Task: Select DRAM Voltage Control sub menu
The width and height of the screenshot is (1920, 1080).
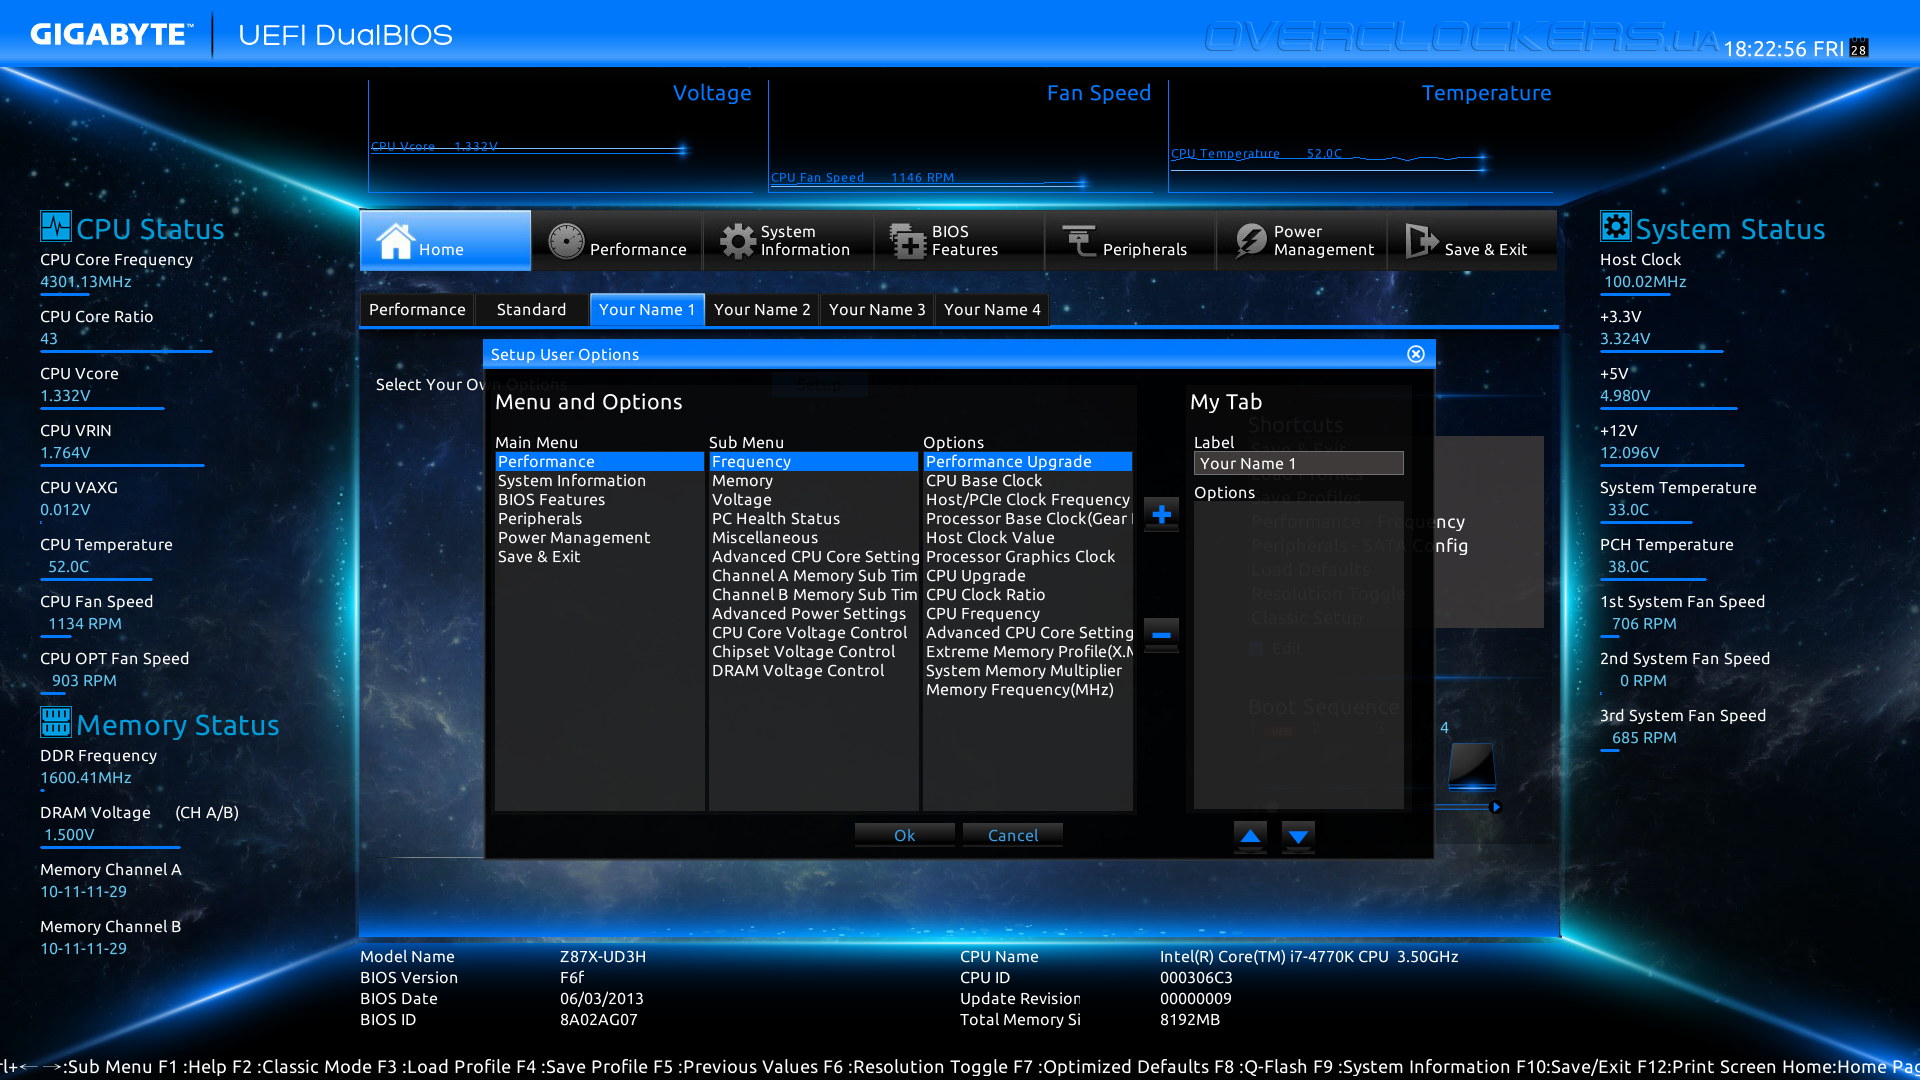Action: pos(814,670)
